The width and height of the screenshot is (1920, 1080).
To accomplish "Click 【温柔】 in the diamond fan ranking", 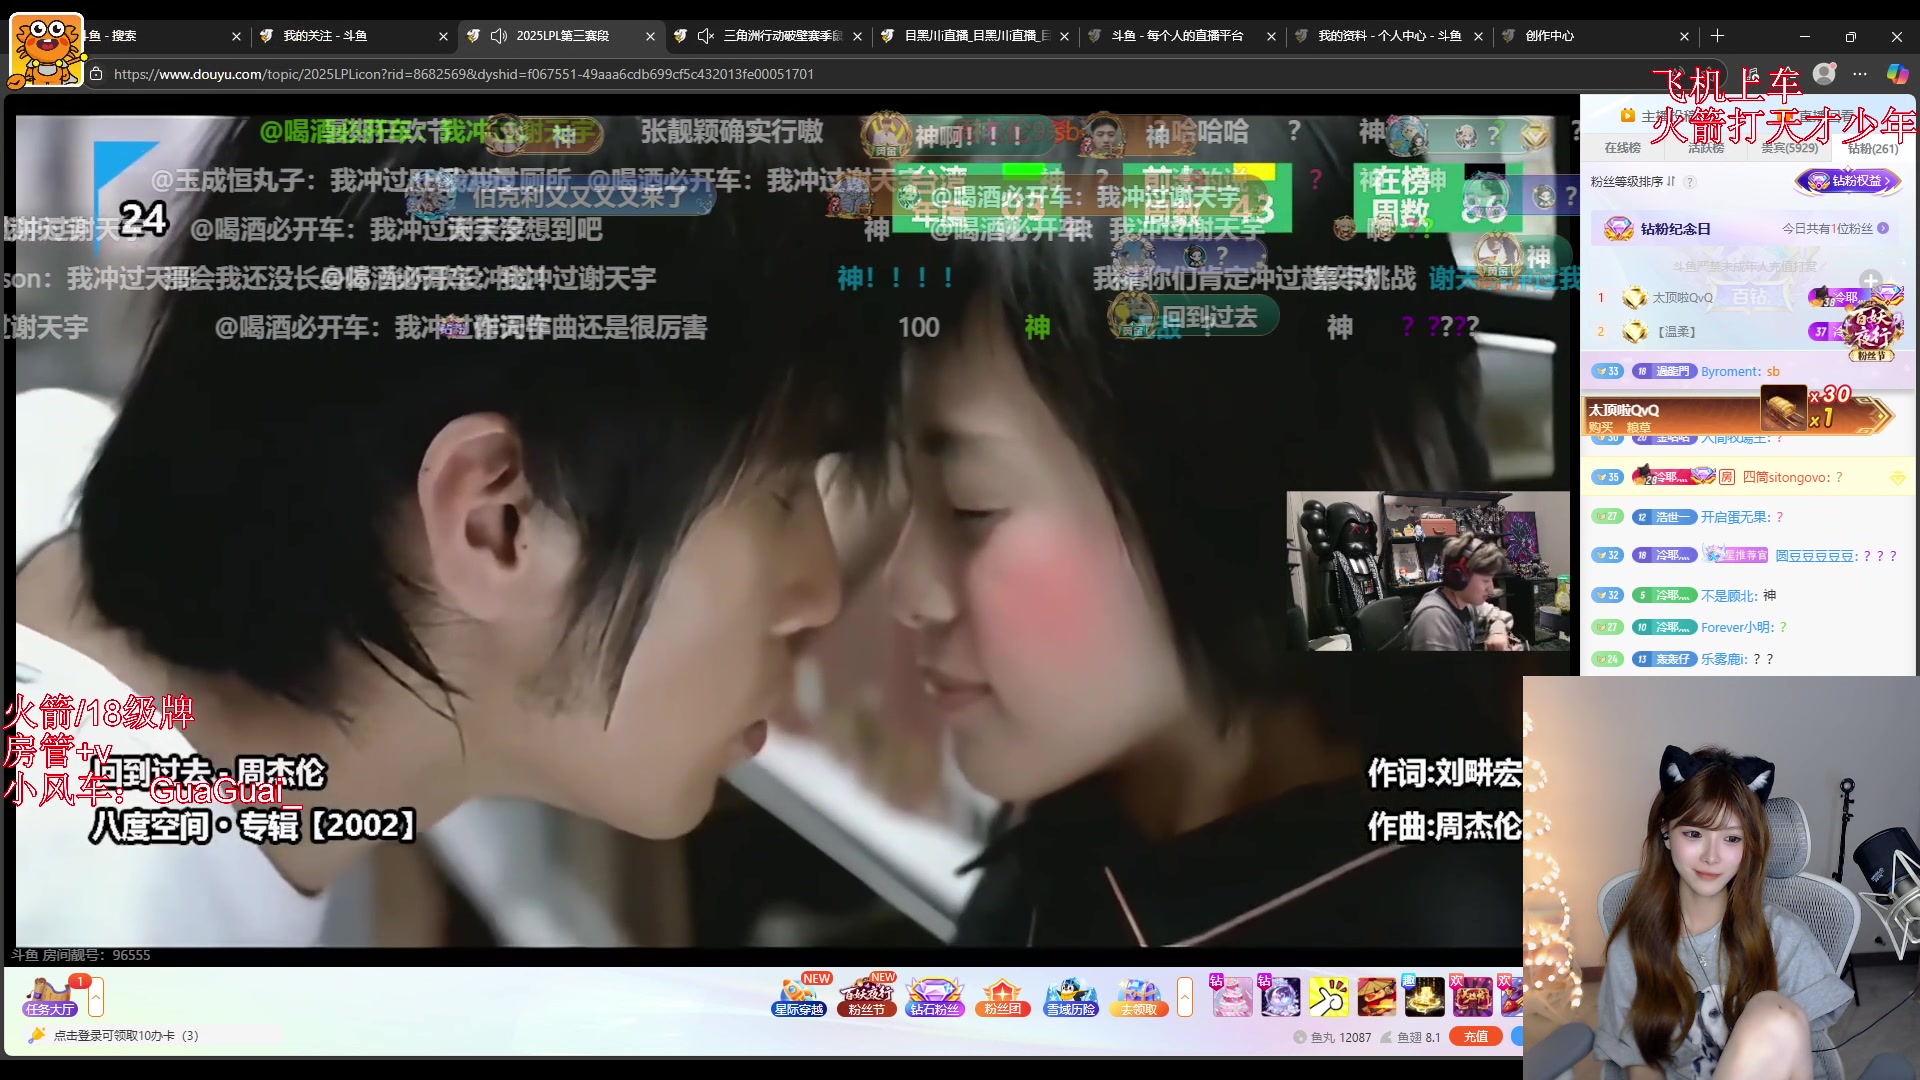I will 1676,332.
